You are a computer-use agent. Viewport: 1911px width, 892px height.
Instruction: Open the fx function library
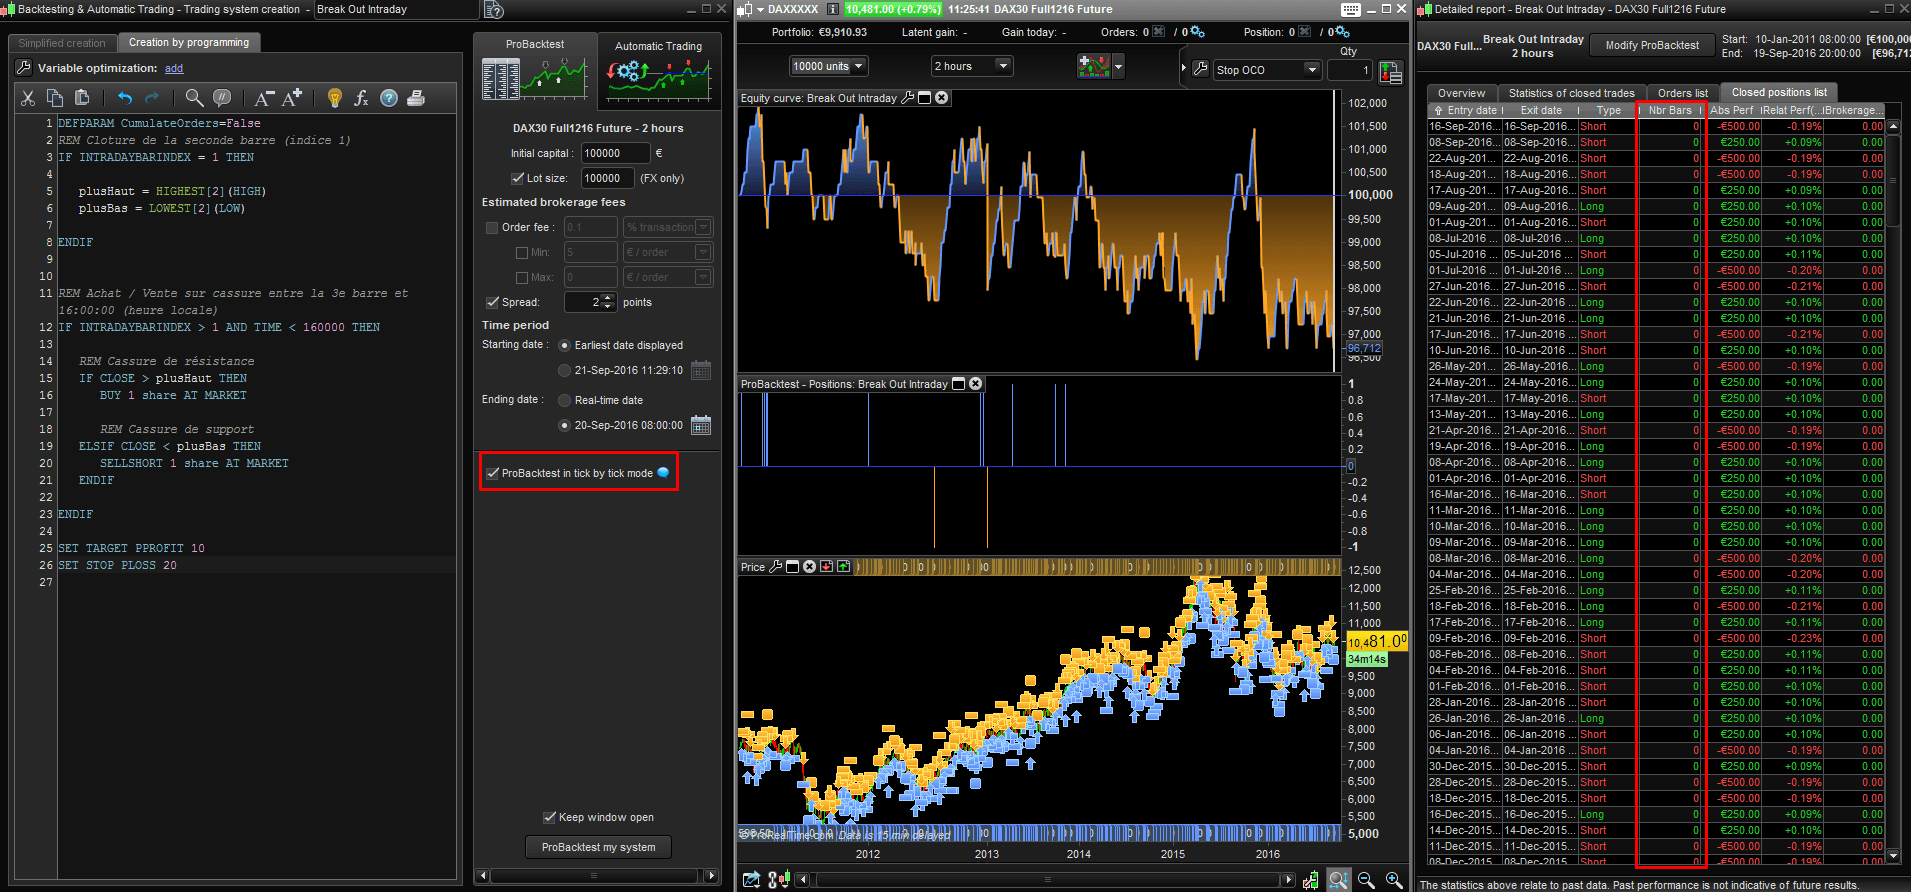361,98
